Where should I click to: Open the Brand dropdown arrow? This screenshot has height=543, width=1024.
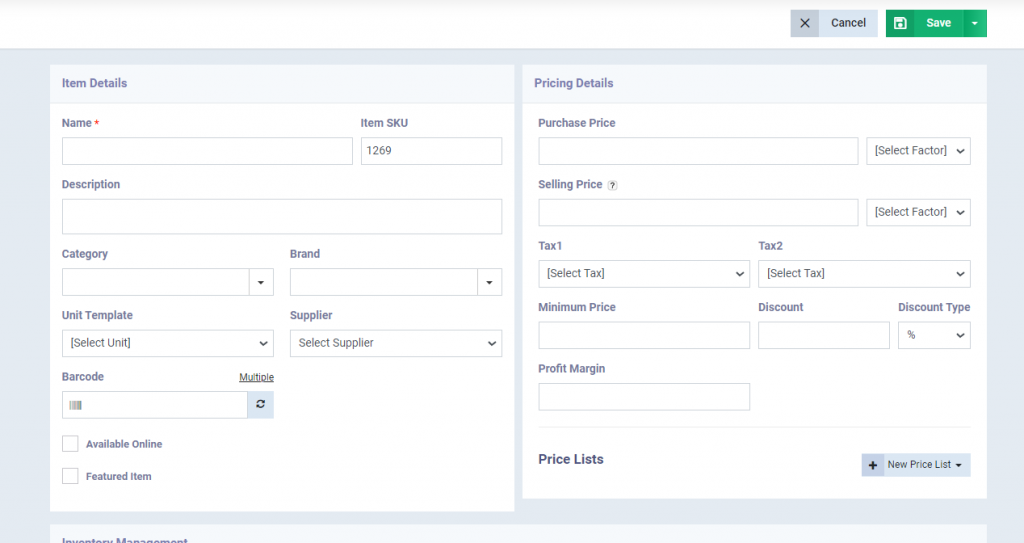pyautogui.click(x=489, y=282)
